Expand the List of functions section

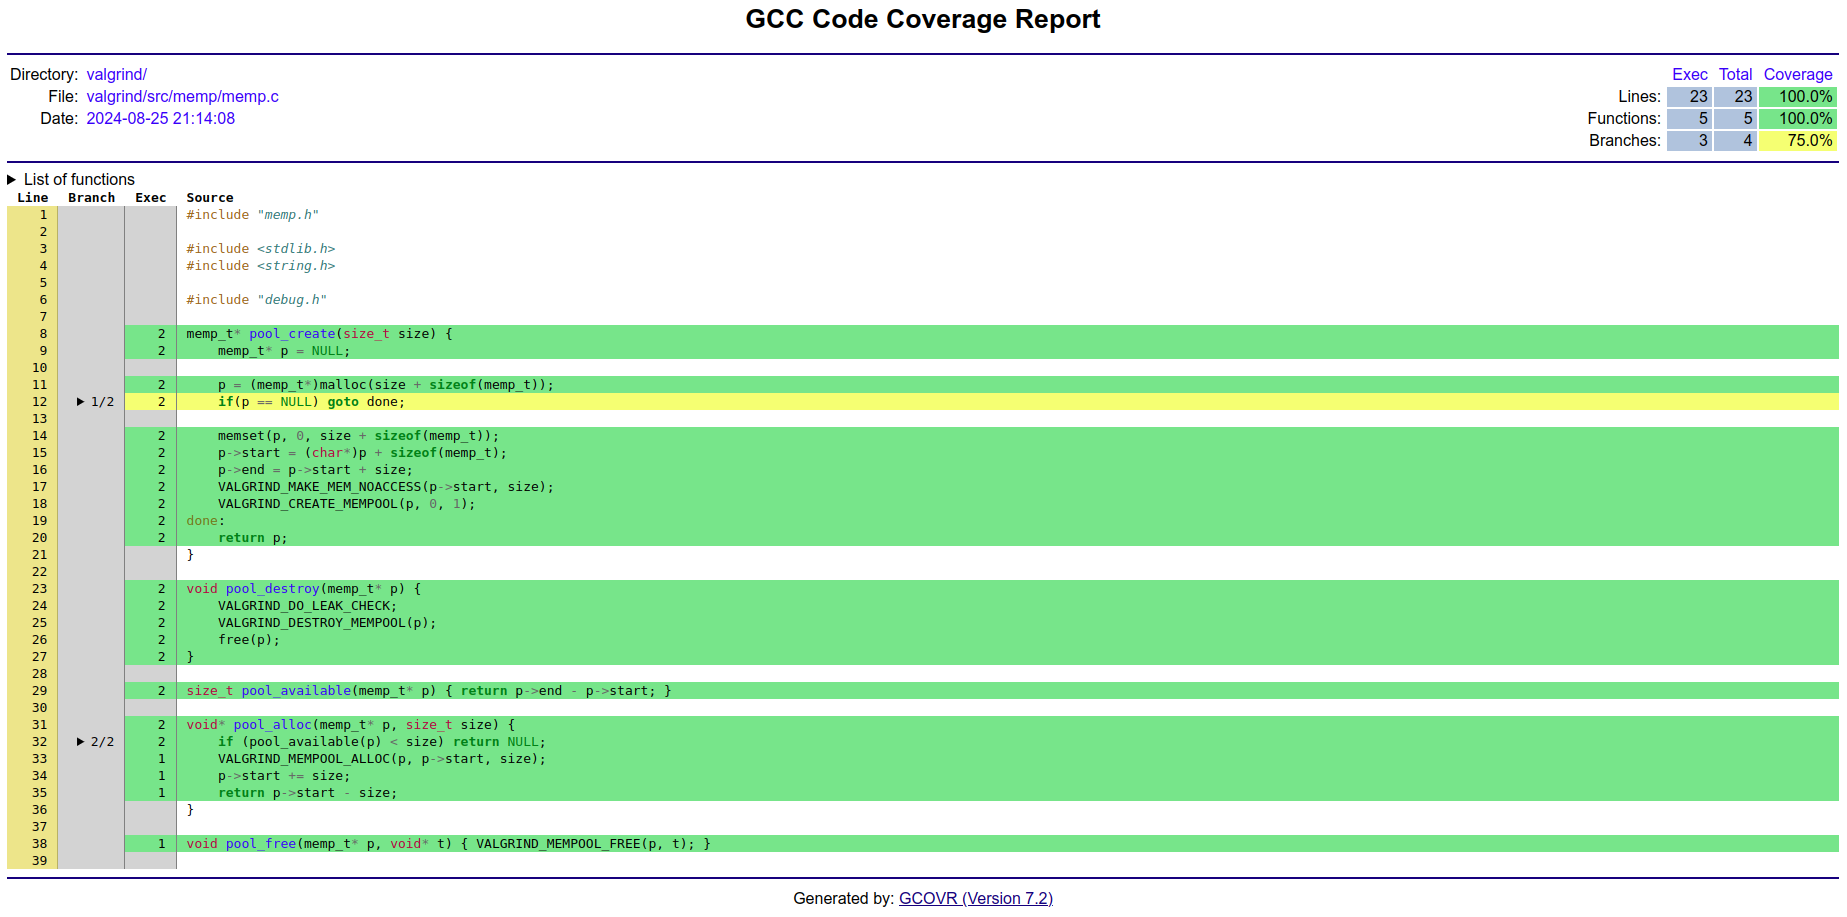coord(70,180)
